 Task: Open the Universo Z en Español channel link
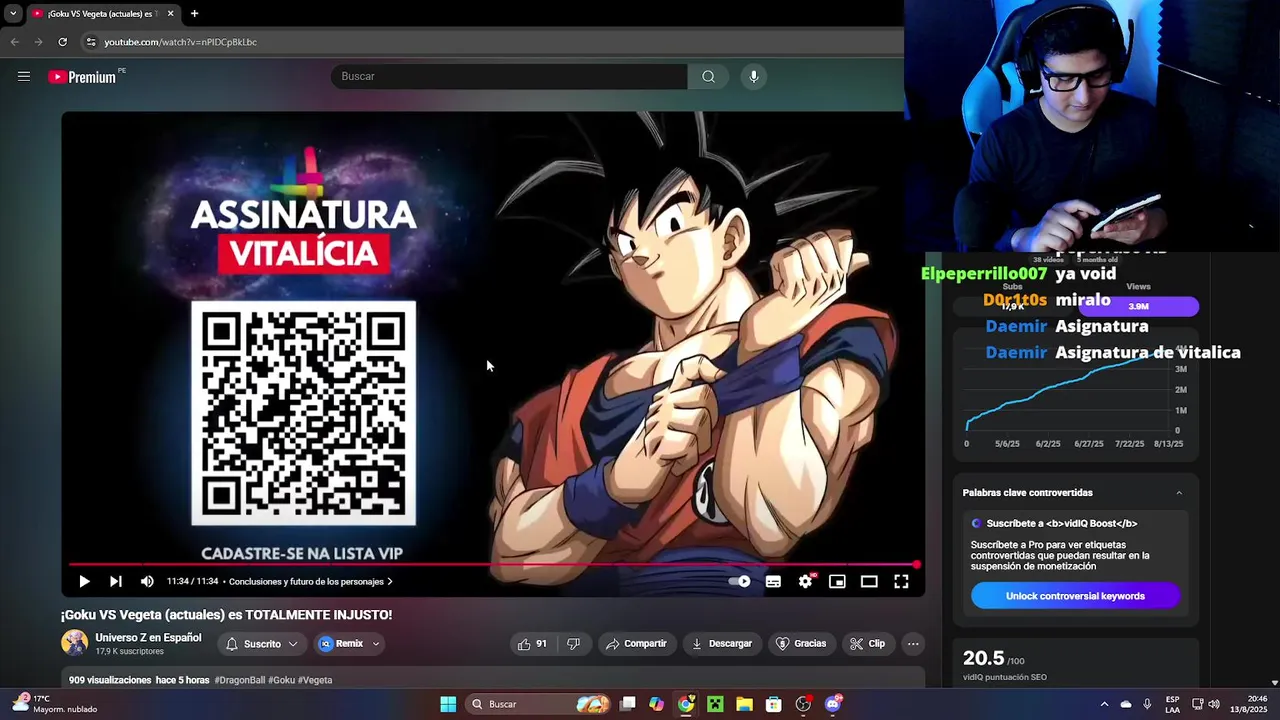pos(148,638)
